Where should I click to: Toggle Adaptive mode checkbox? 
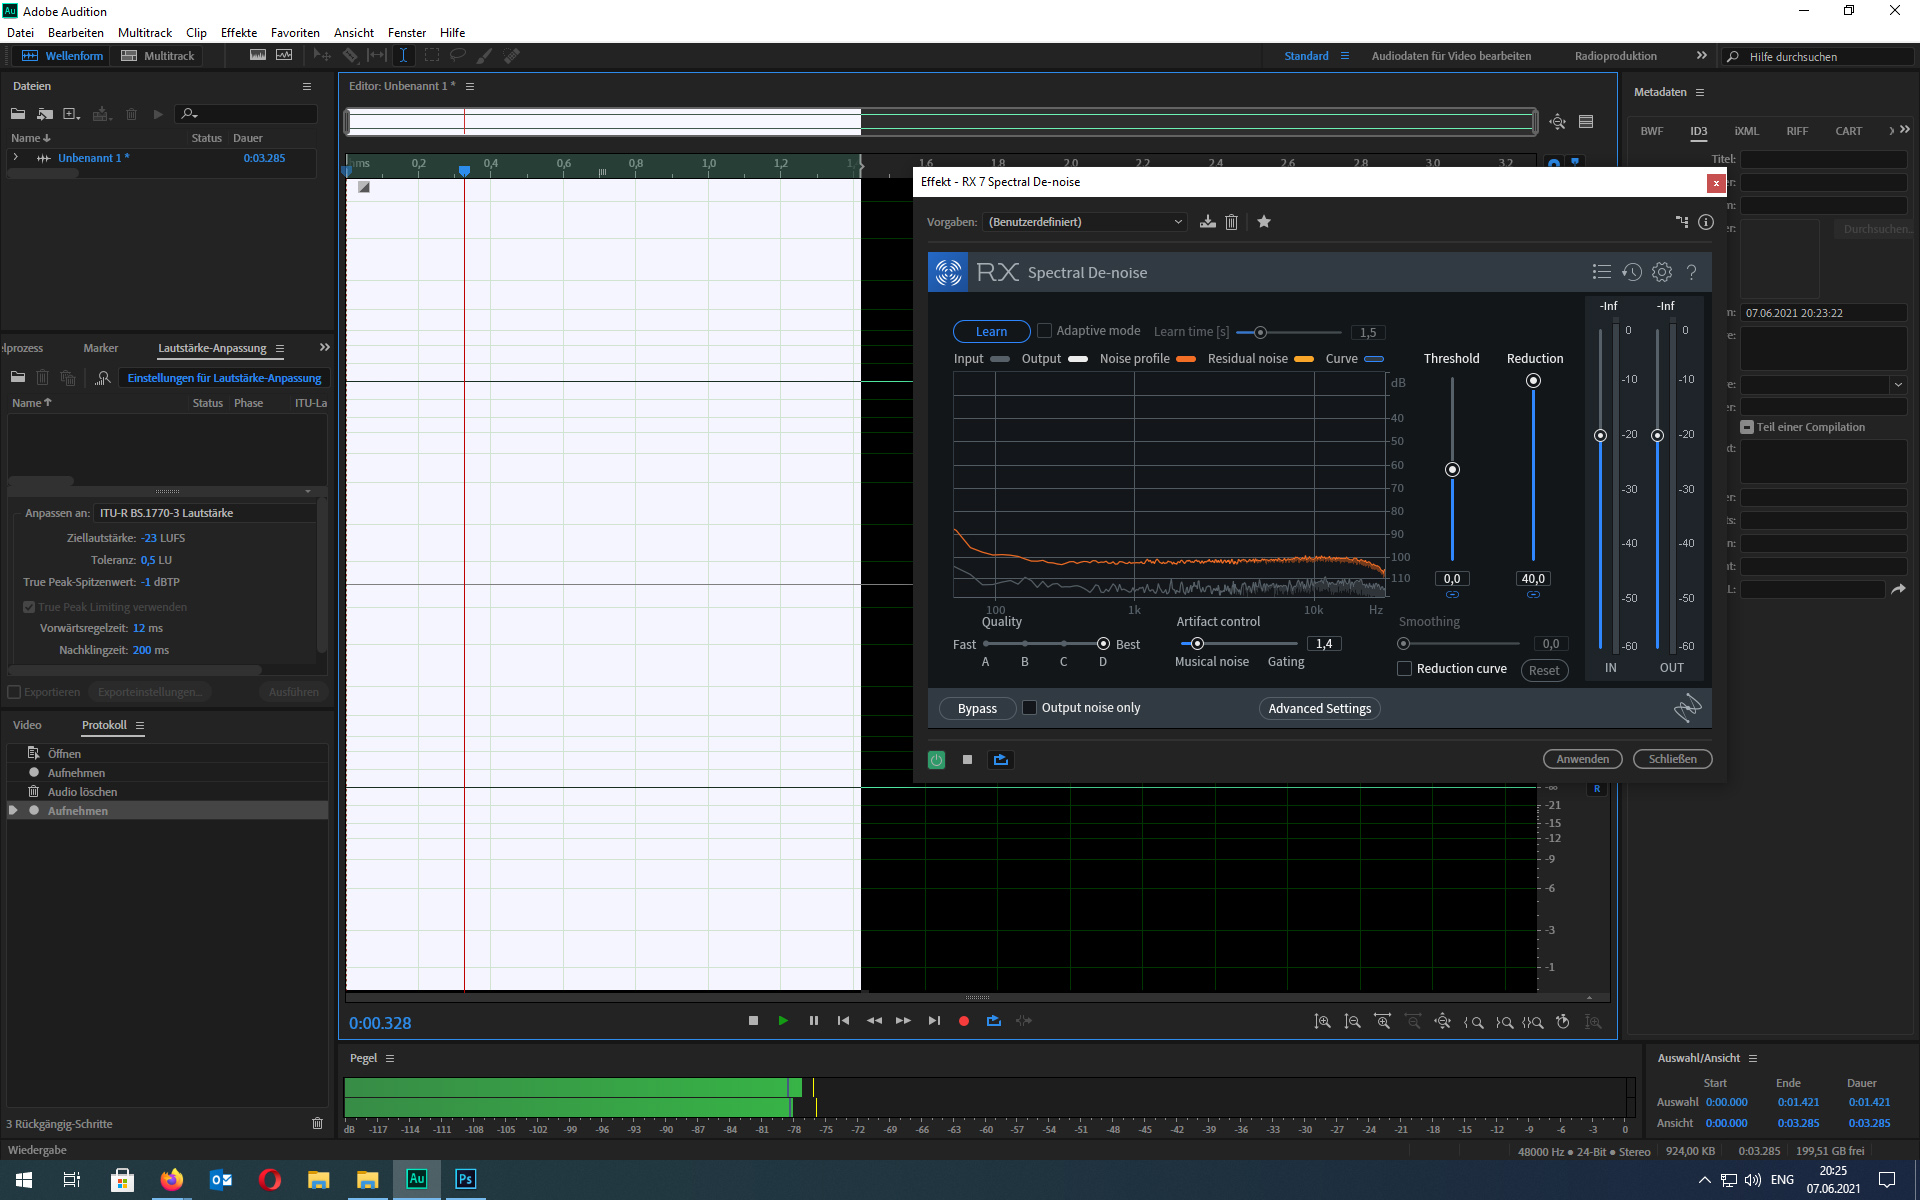(1045, 332)
